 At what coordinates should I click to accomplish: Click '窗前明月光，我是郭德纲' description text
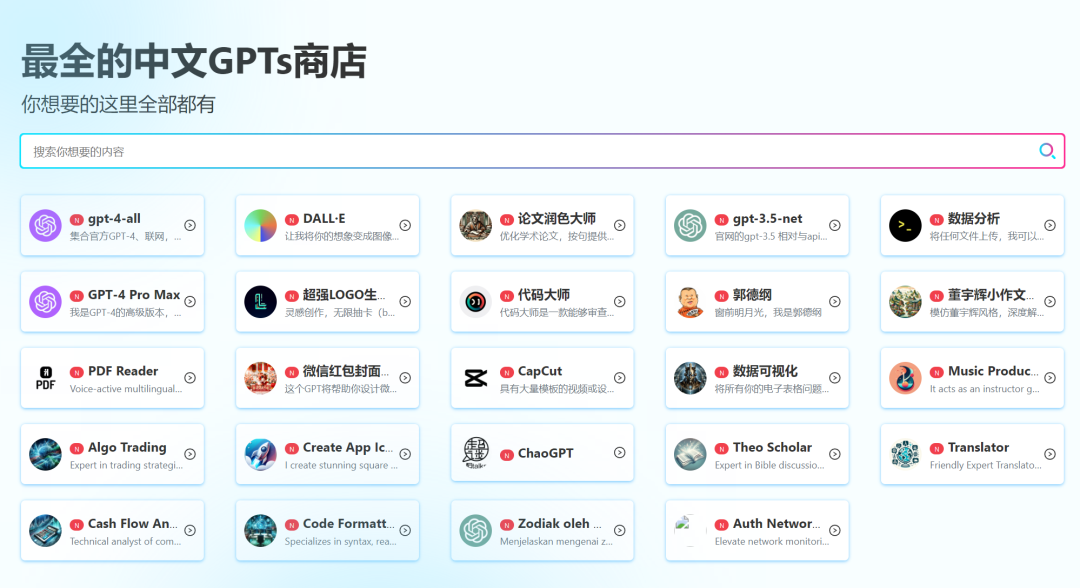click(x=768, y=313)
